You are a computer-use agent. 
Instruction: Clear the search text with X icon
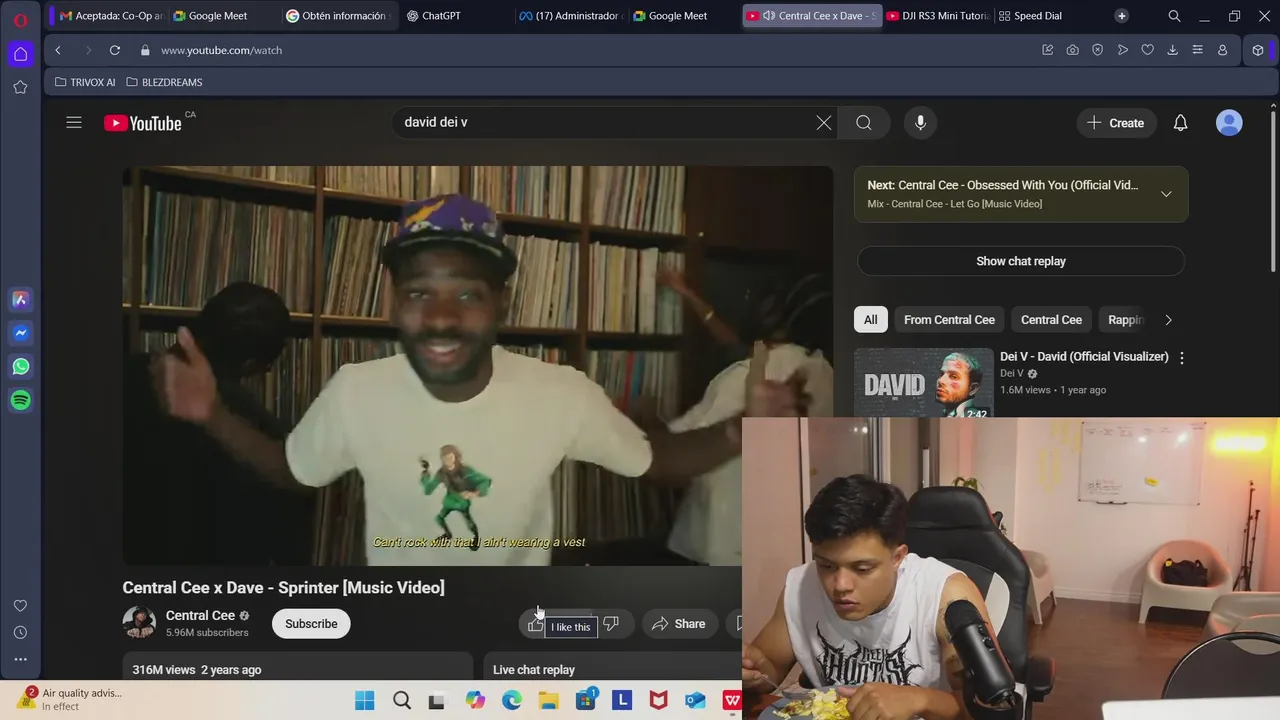point(823,123)
